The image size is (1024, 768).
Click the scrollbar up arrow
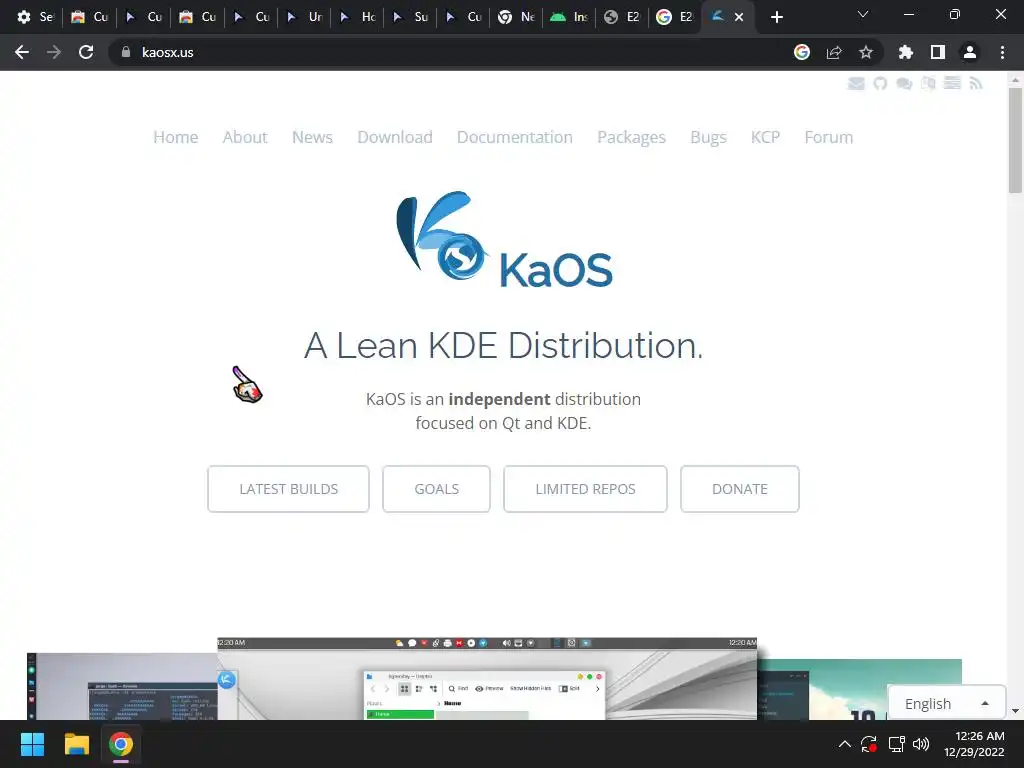pos(1015,80)
